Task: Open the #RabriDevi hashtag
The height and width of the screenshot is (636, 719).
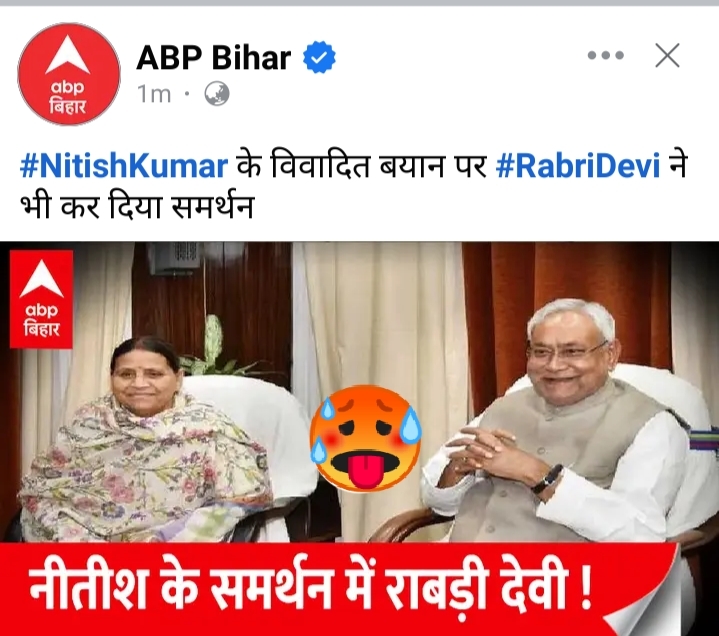Action: (578, 166)
